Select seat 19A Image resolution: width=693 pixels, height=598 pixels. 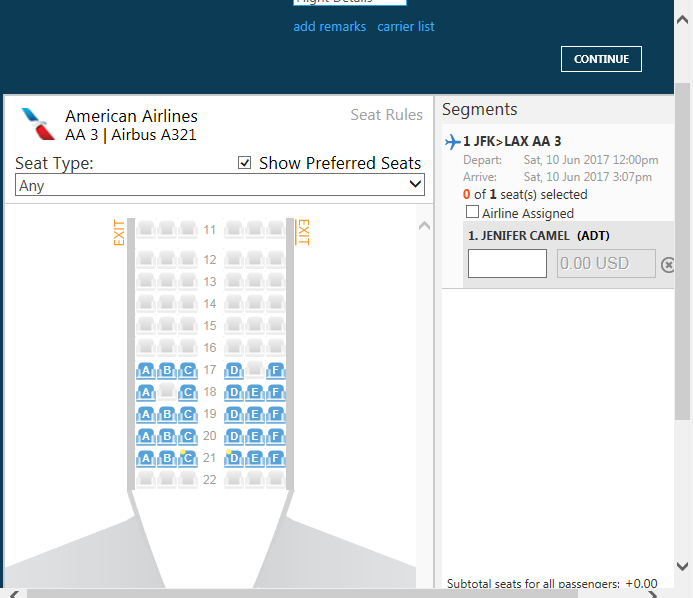146,415
